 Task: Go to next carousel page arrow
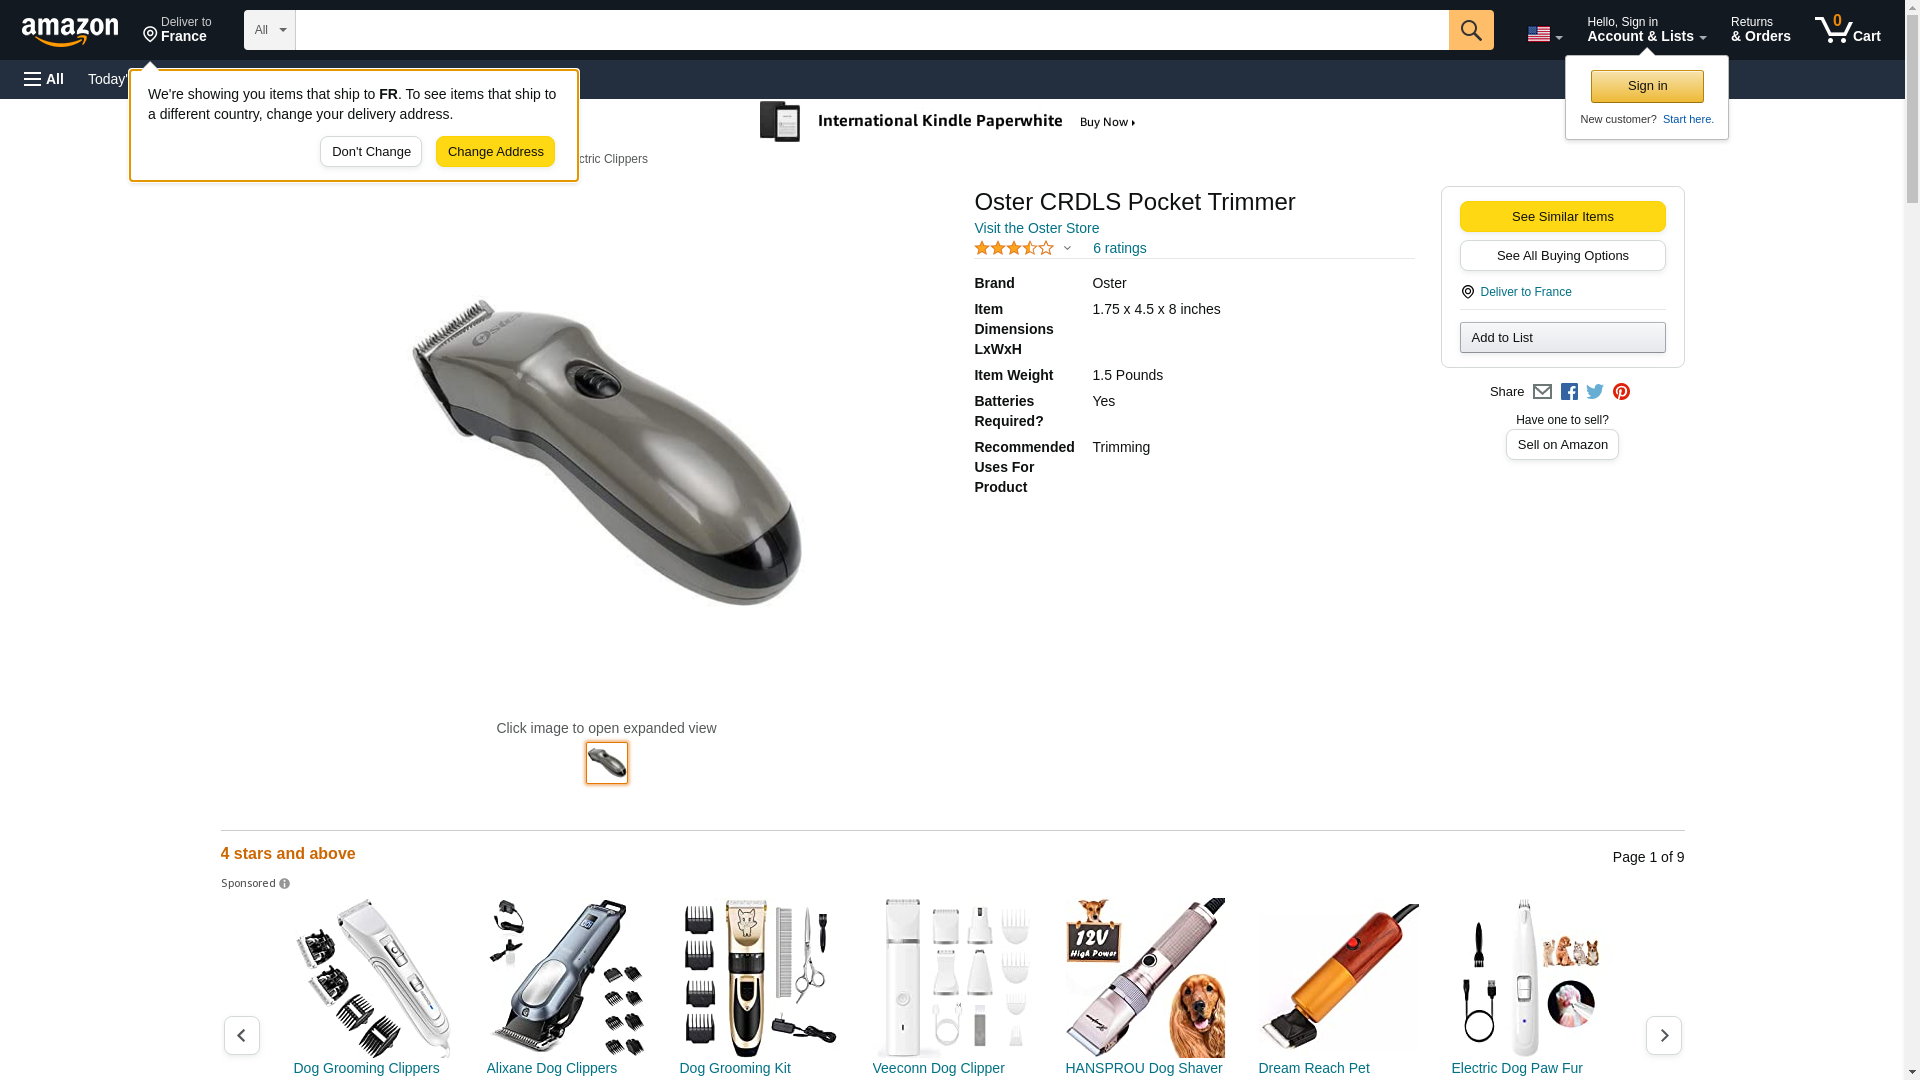1663,1035
